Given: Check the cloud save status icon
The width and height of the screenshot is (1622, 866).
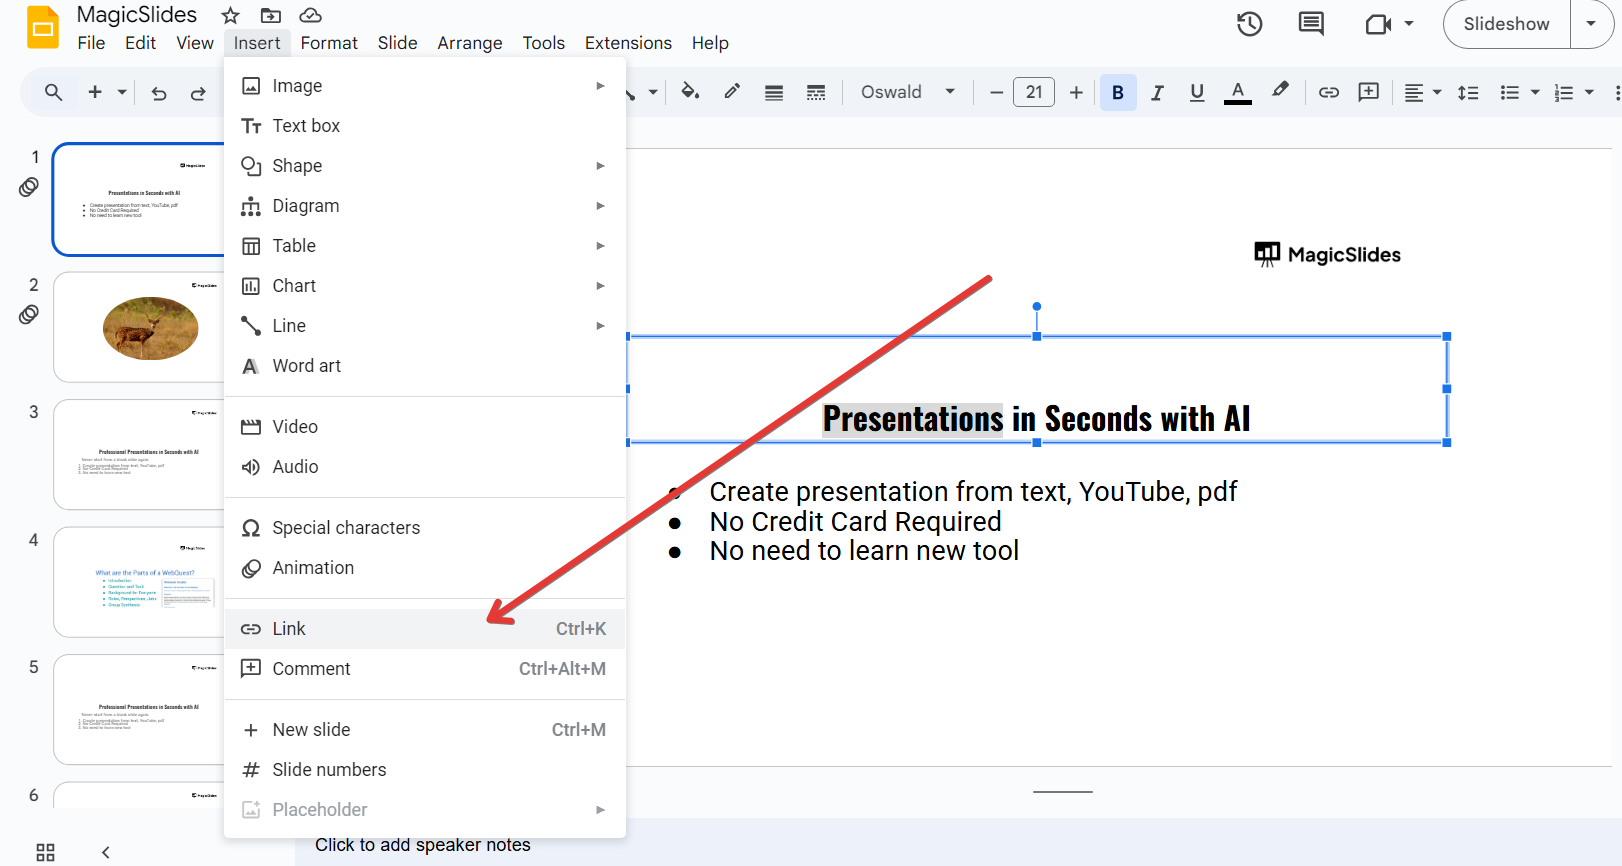Looking at the screenshot, I should 311,15.
